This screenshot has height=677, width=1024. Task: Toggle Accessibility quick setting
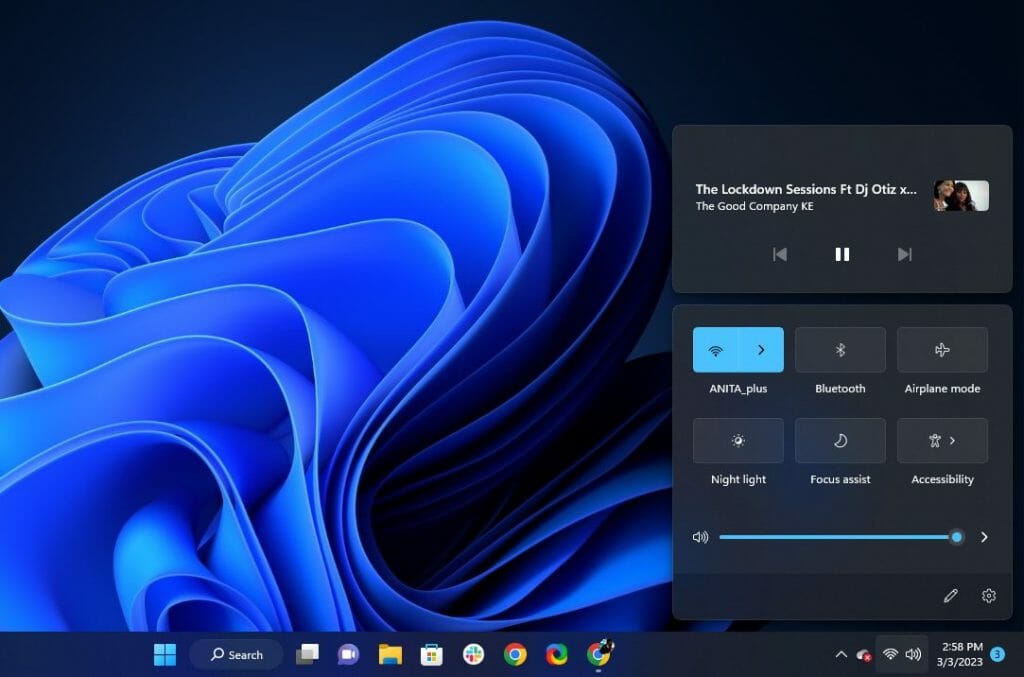(x=942, y=440)
